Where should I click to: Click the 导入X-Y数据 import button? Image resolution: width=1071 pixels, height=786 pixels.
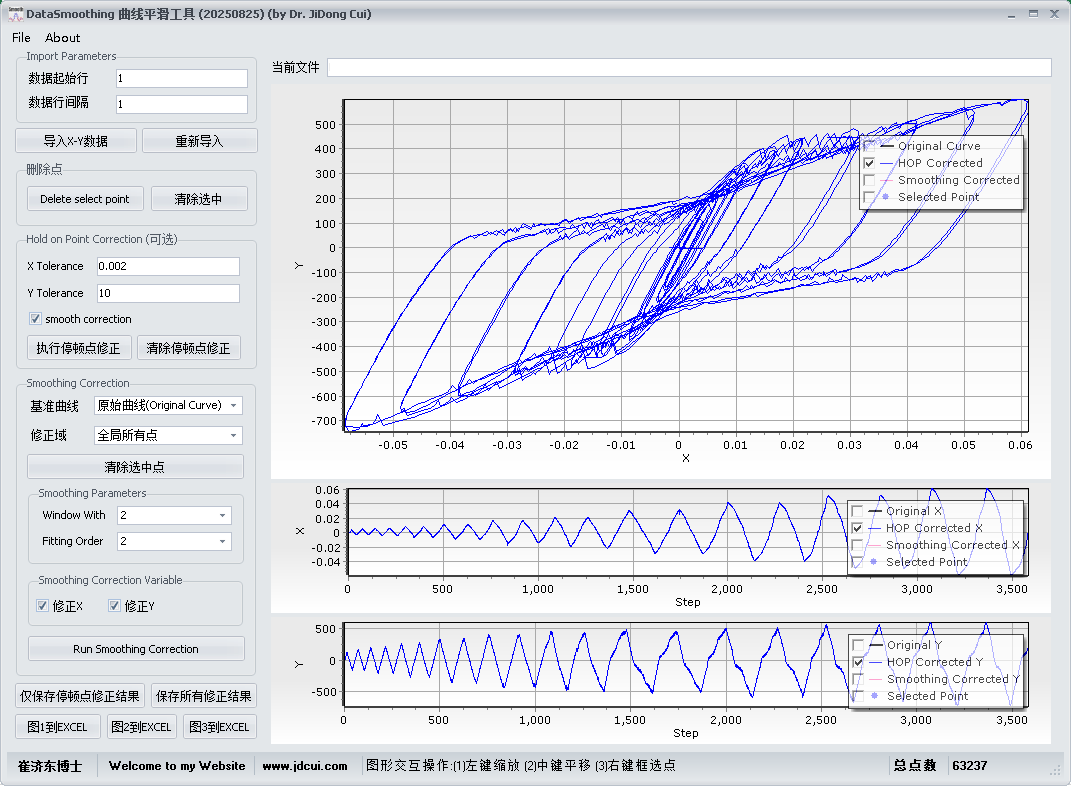click(x=76, y=141)
